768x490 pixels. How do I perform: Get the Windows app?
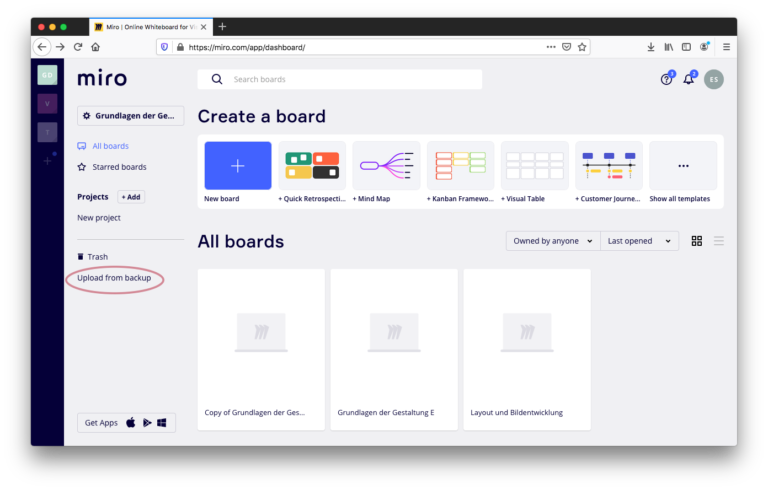162,422
